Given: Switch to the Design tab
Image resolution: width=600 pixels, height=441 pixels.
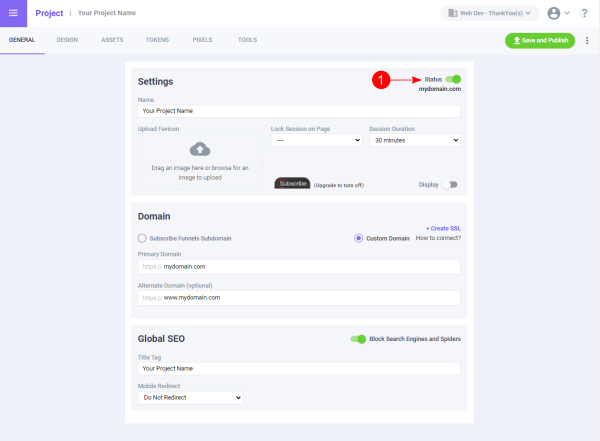Looking at the screenshot, I should click(x=67, y=40).
